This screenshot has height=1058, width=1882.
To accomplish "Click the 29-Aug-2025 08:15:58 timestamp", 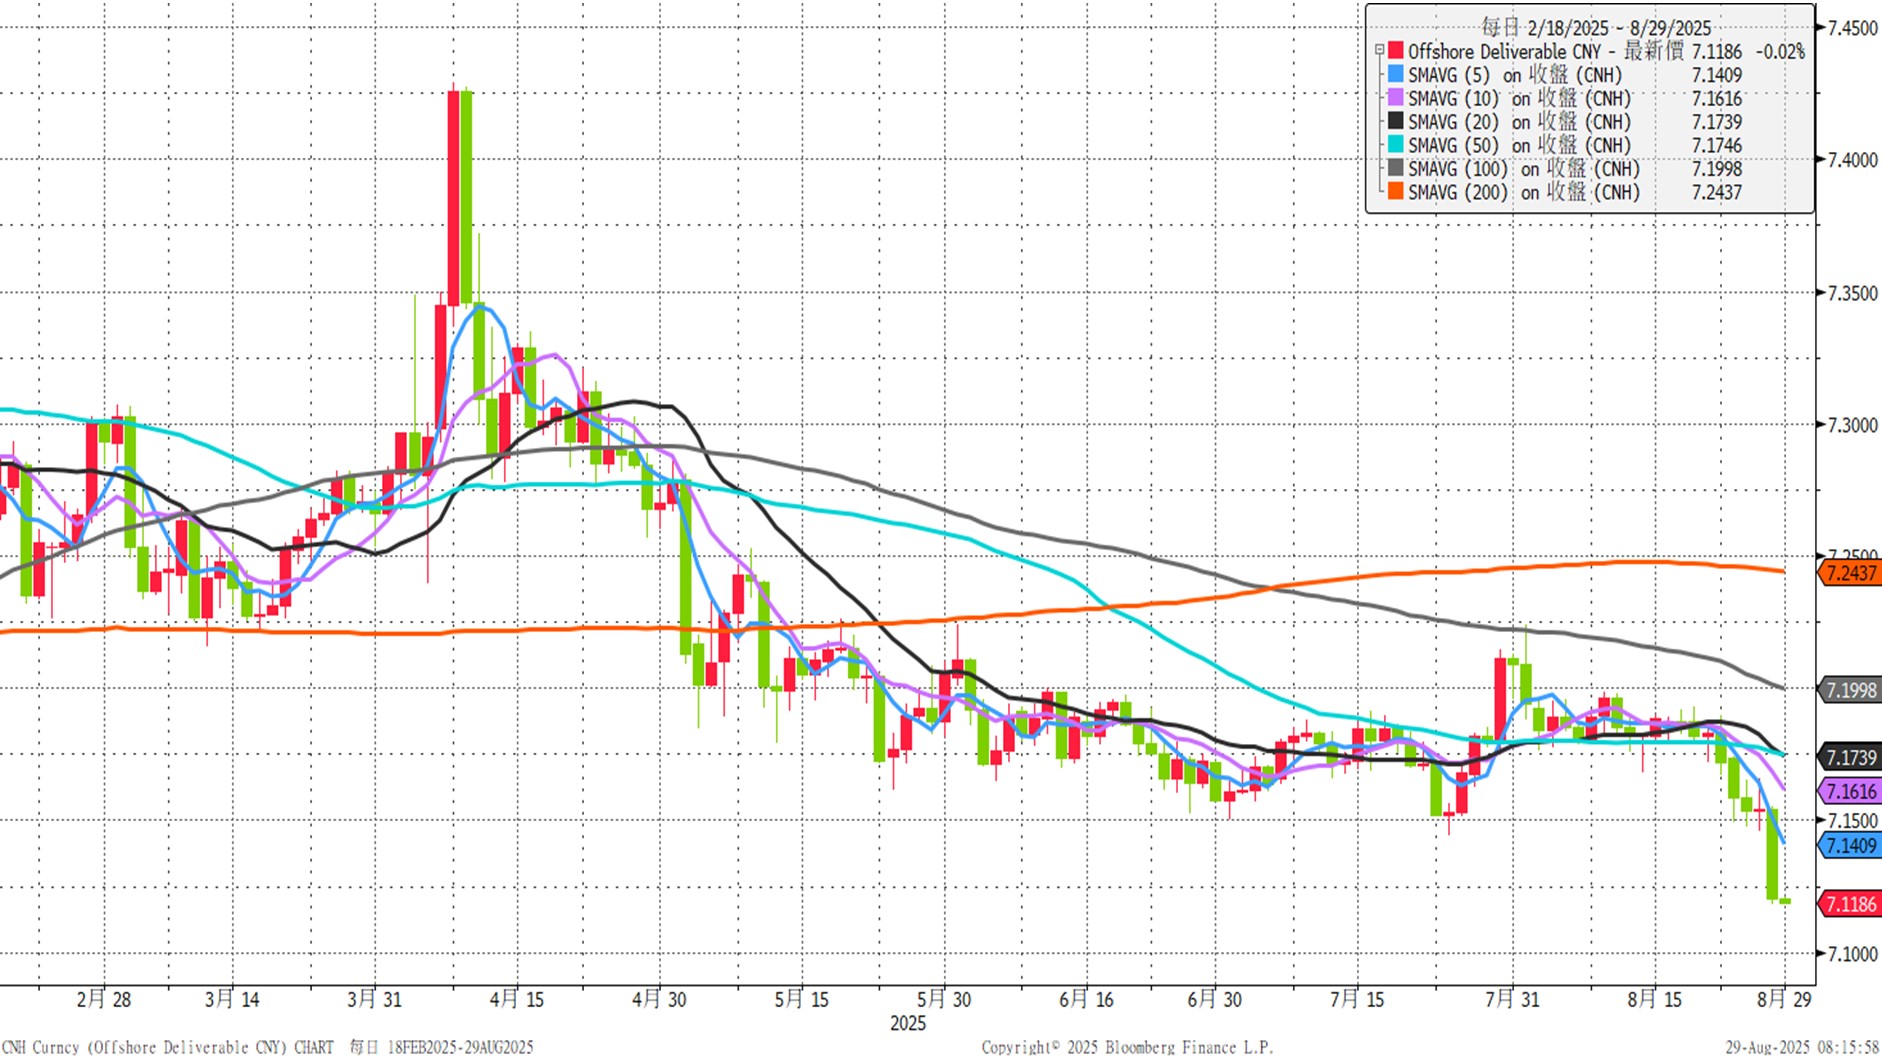I will click(x=1802, y=1047).
